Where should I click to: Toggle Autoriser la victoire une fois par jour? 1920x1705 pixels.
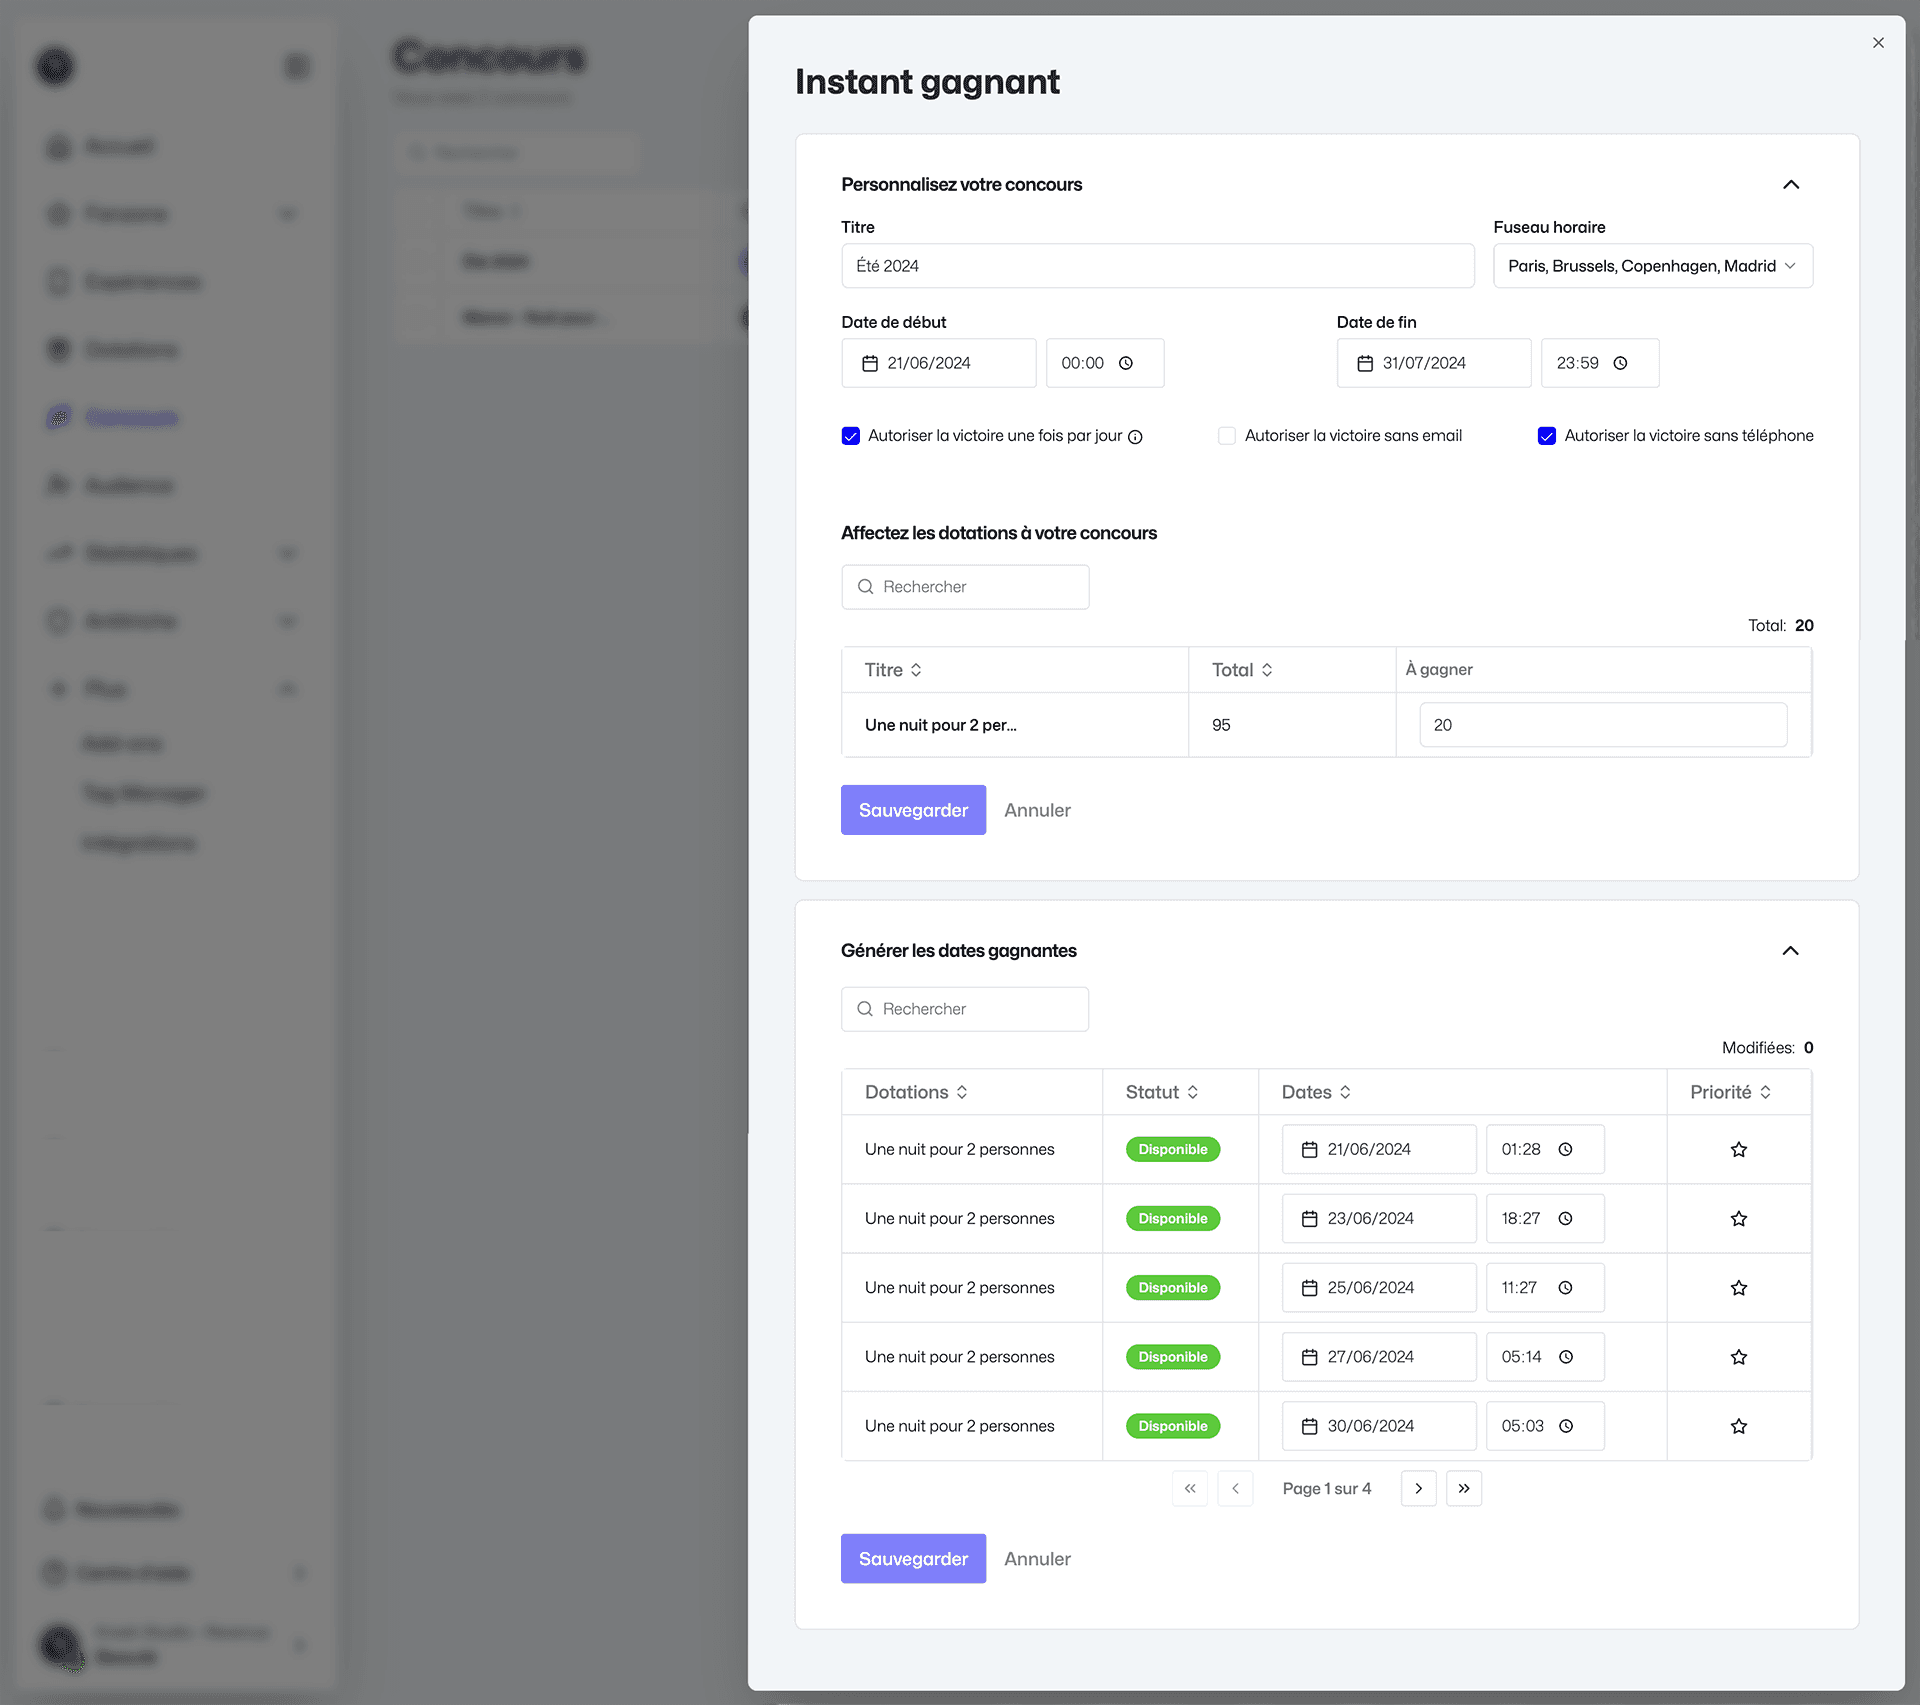point(851,436)
